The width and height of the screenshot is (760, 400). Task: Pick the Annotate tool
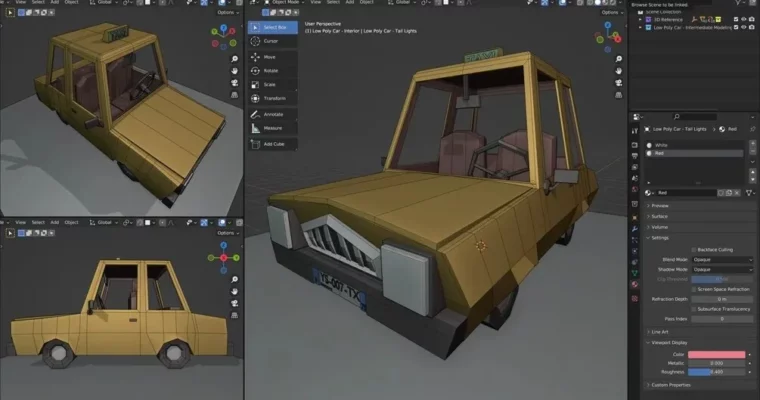[272, 114]
